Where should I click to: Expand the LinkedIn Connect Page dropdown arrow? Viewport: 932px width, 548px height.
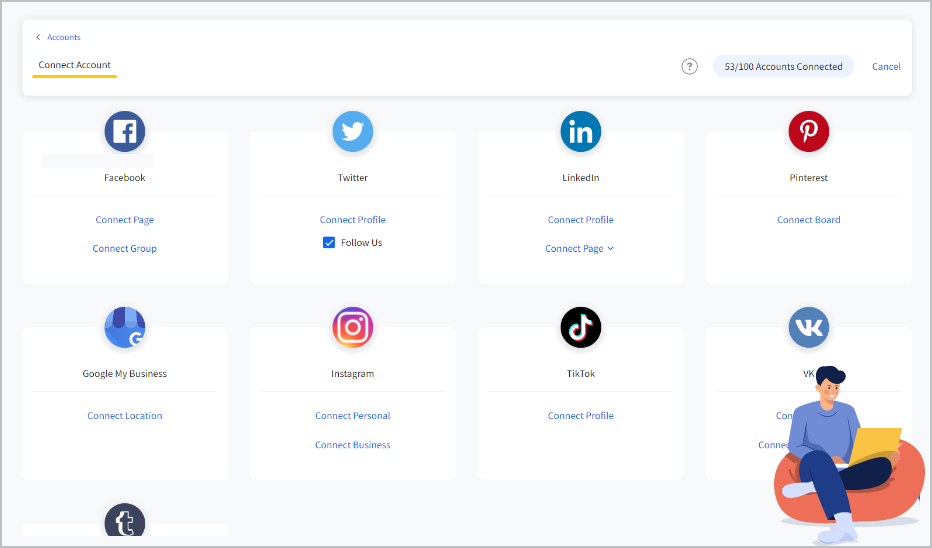point(610,248)
